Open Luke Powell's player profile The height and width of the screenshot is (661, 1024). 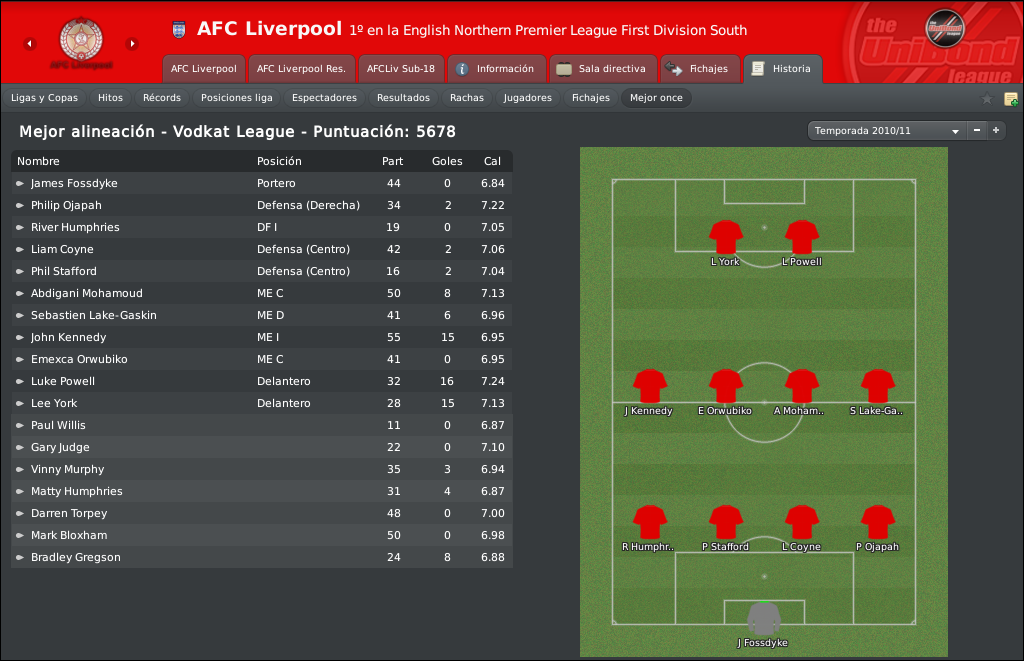point(63,381)
